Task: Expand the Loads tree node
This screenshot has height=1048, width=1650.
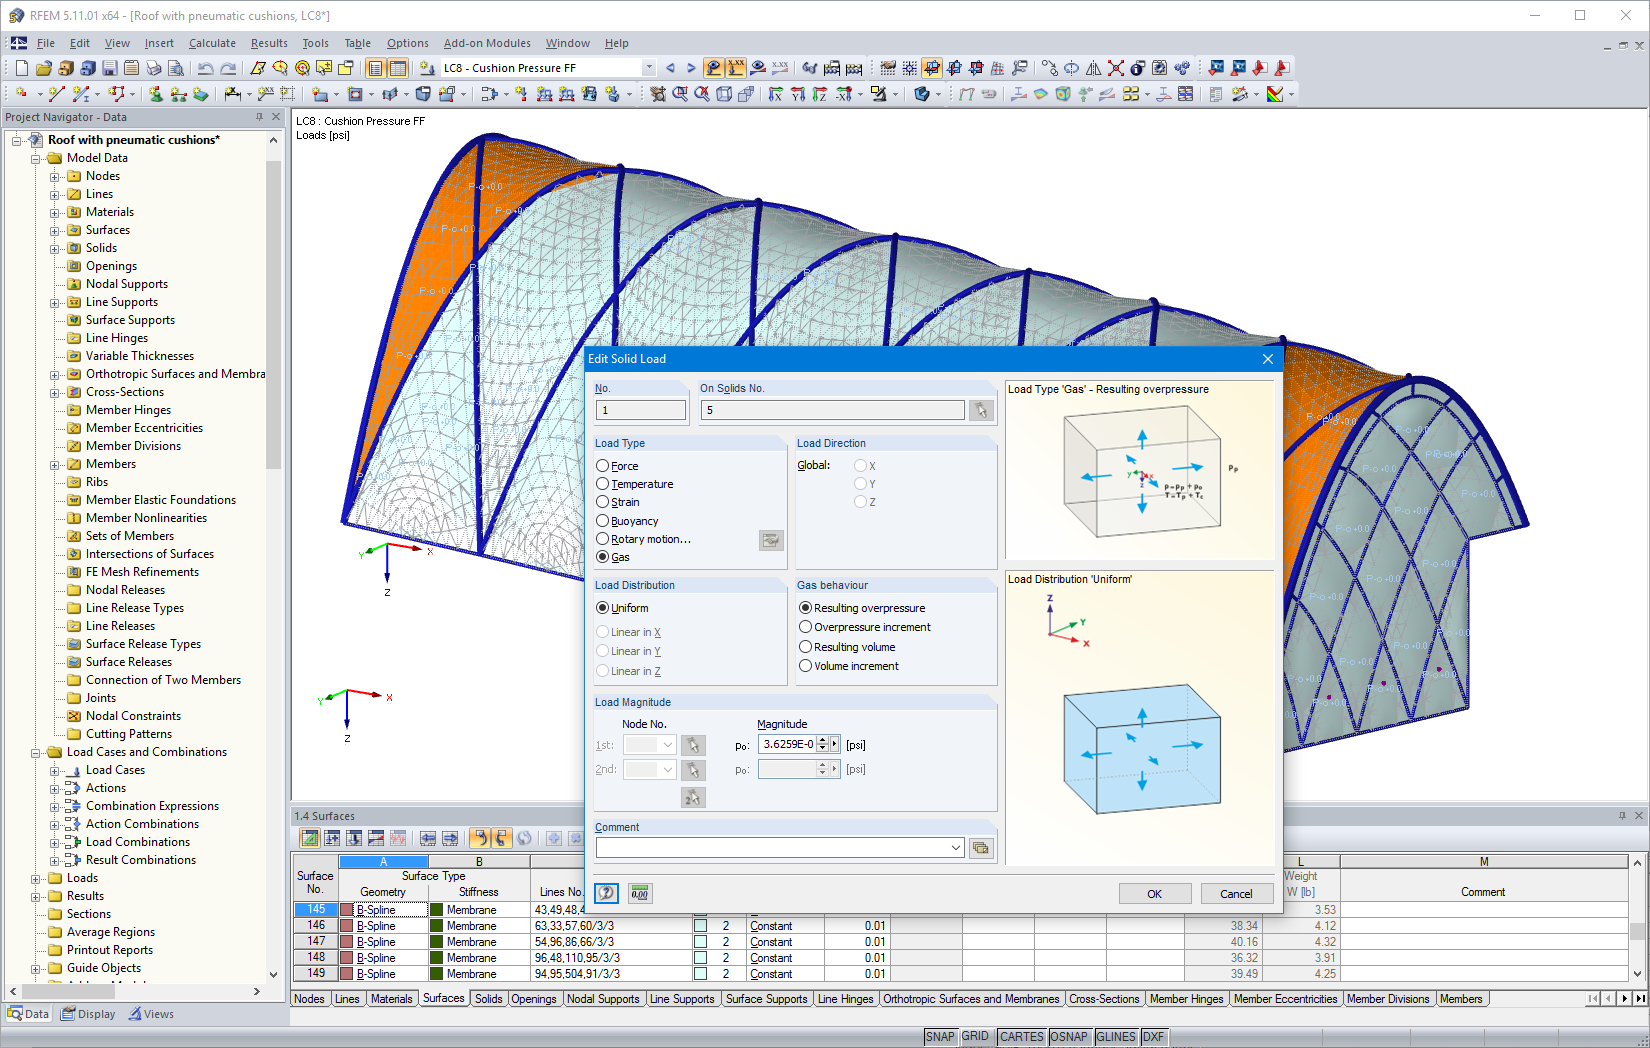Action: 36,878
